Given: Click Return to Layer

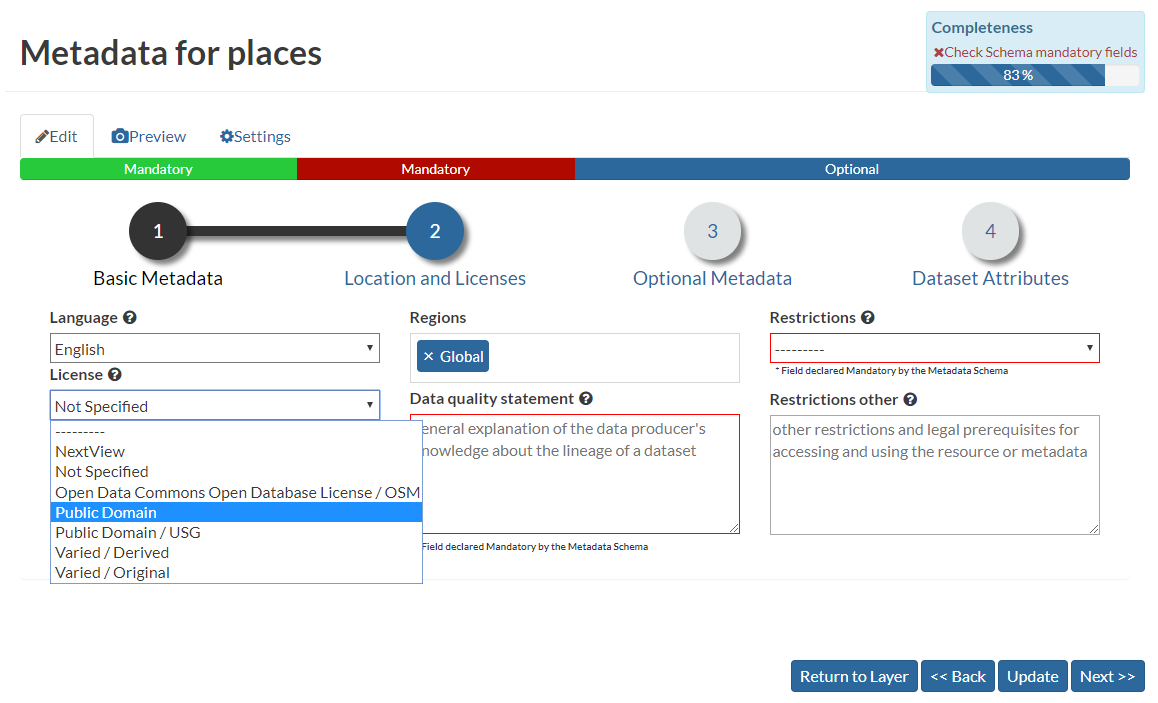Looking at the screenshot, I should 854,676.
